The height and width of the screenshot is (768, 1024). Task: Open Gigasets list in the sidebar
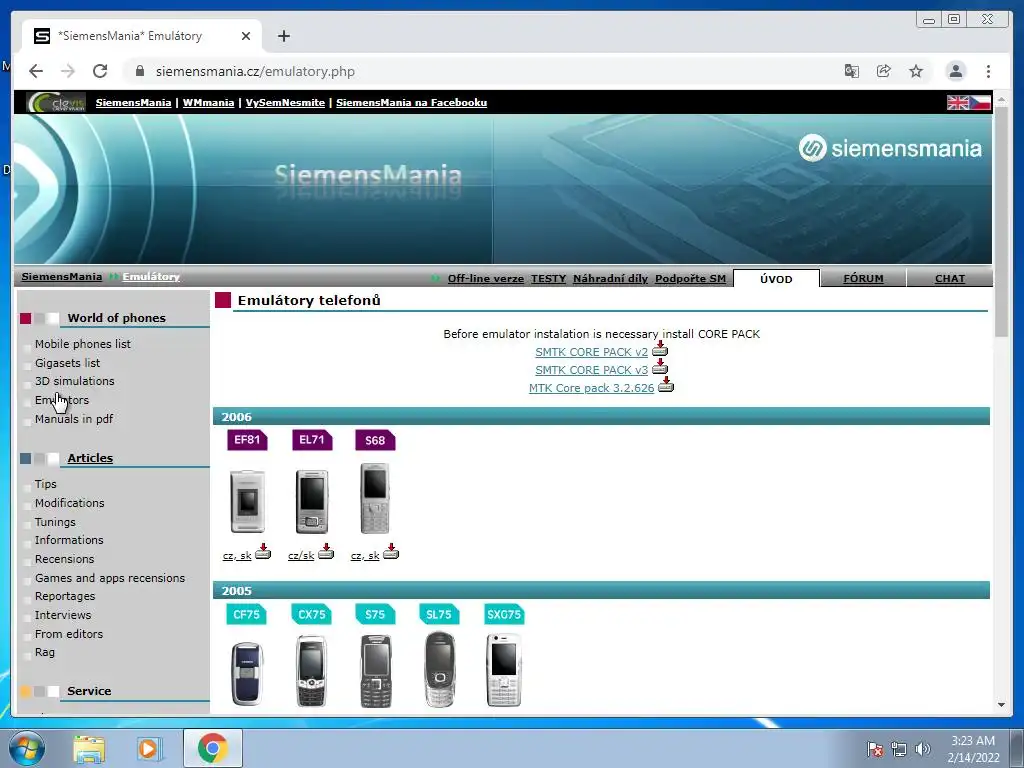click(x=67, y=362)
